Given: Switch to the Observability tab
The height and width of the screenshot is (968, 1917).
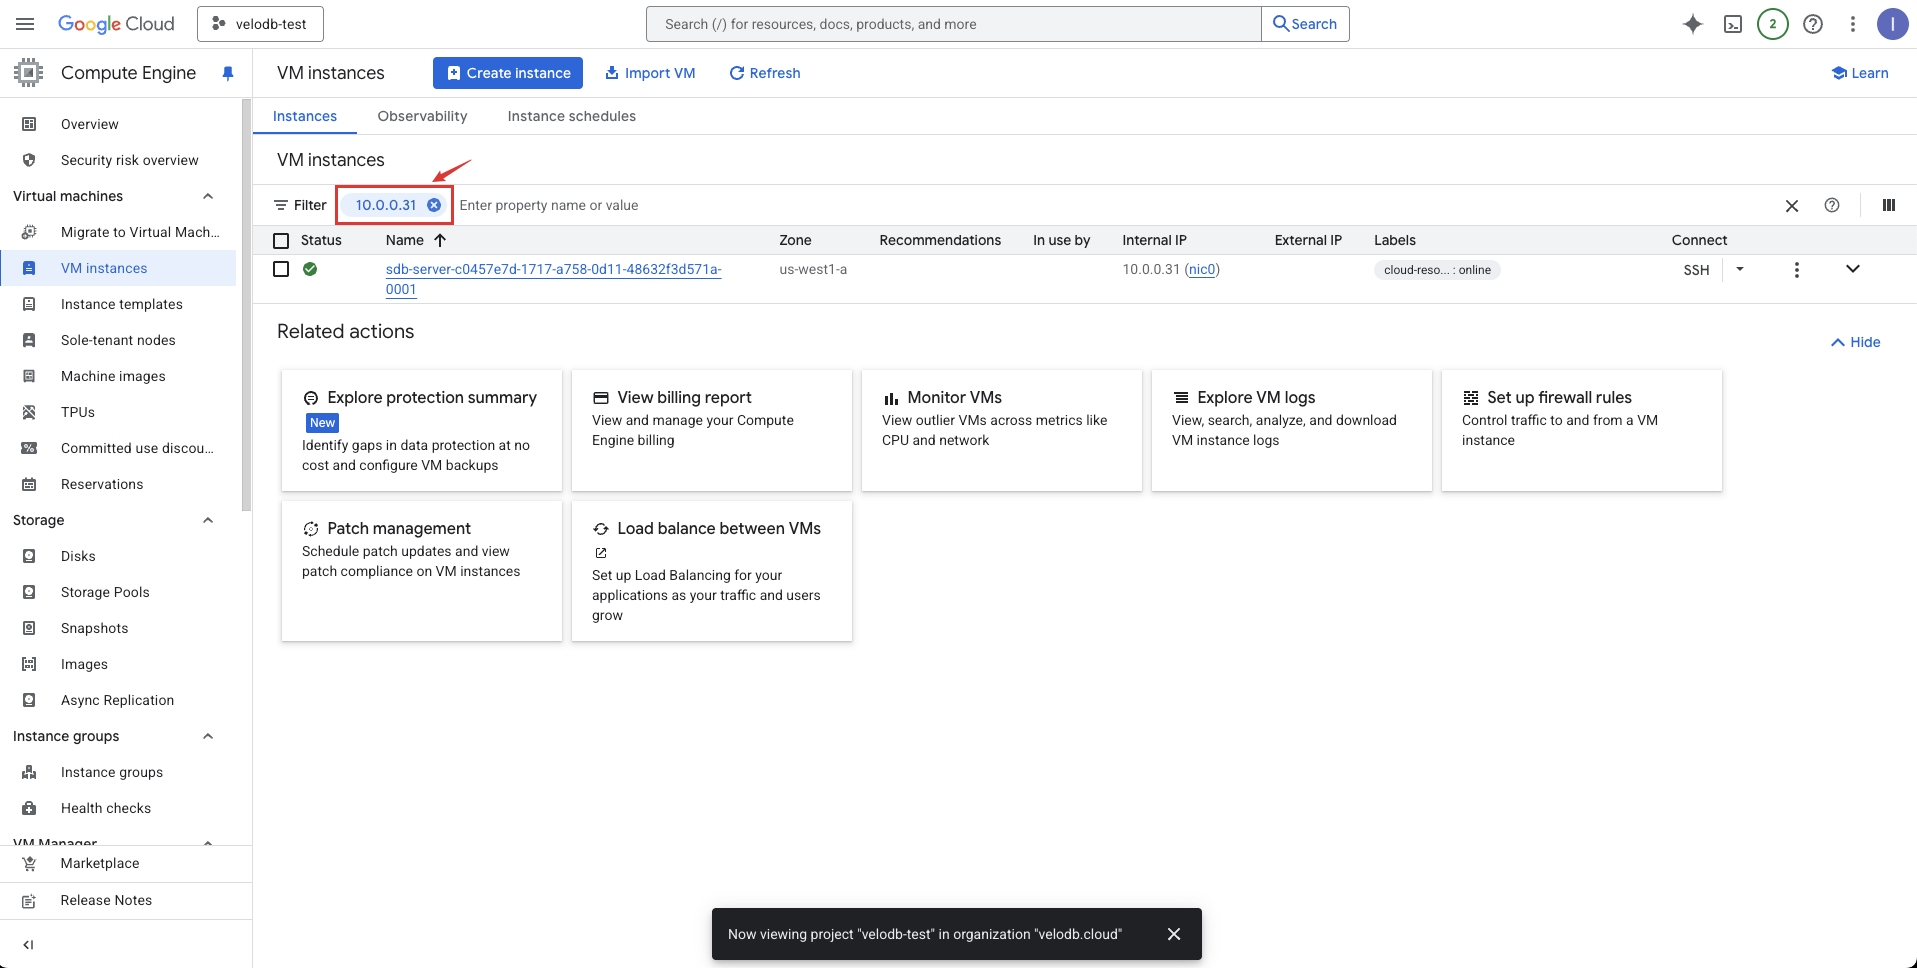Looking at the screenshot, I should pyautogui.click(x=422, y=116).
